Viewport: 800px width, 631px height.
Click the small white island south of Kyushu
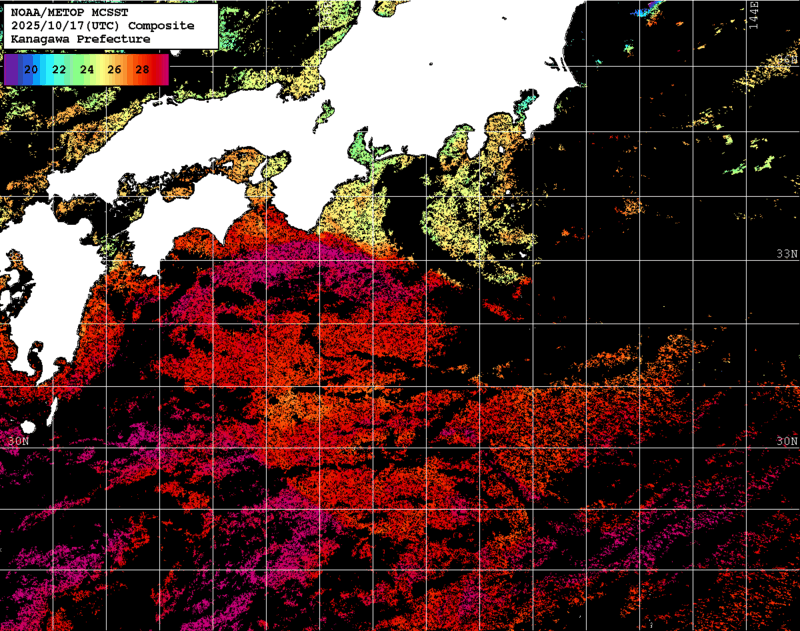click(52, 410)
